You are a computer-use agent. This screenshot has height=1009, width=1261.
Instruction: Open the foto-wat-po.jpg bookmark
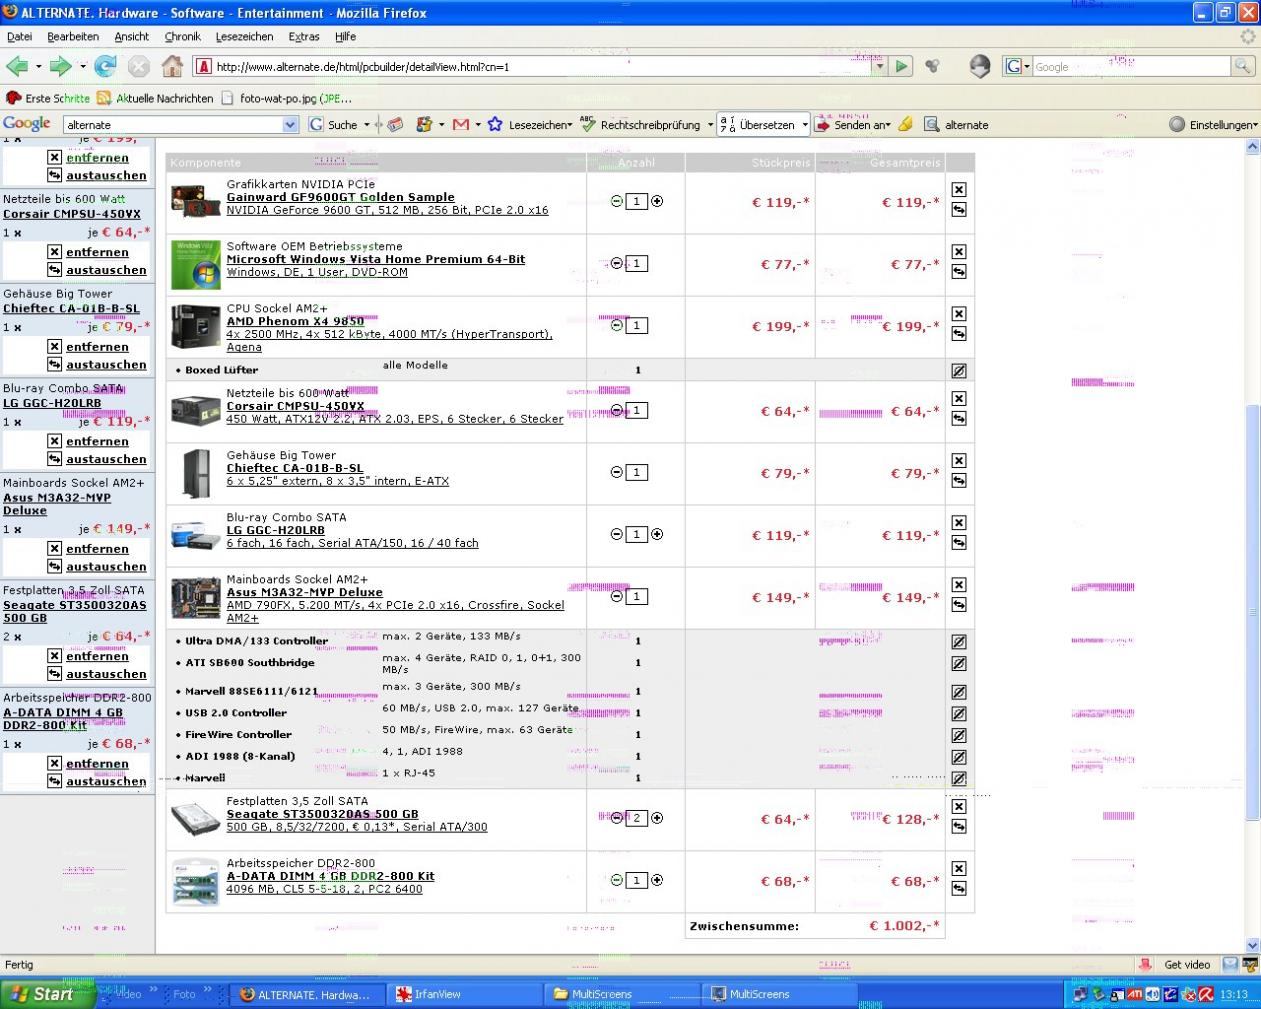point(287,98)
